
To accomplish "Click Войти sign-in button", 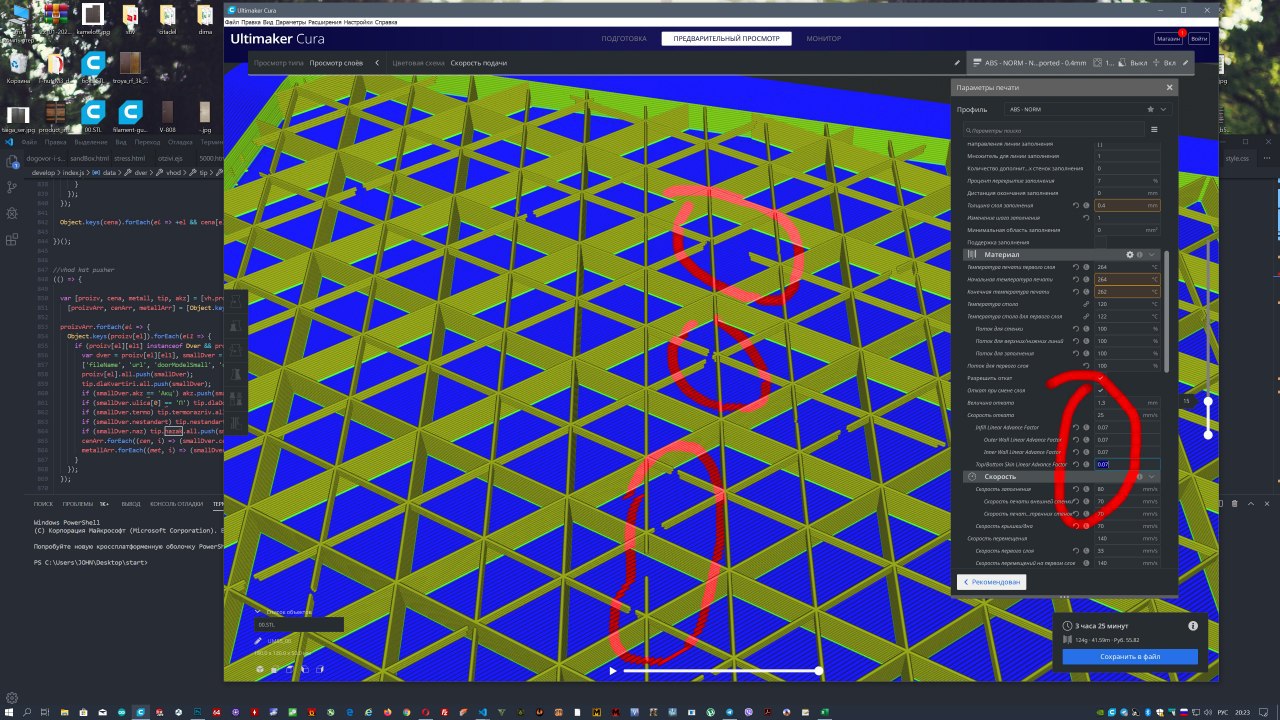I will click(1199, 39).
